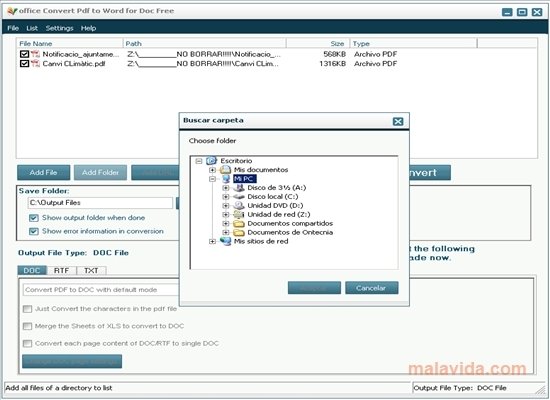Screen dimensions: 550x400
Task: Collapse the Mi PC node
Action: [212, 179]
